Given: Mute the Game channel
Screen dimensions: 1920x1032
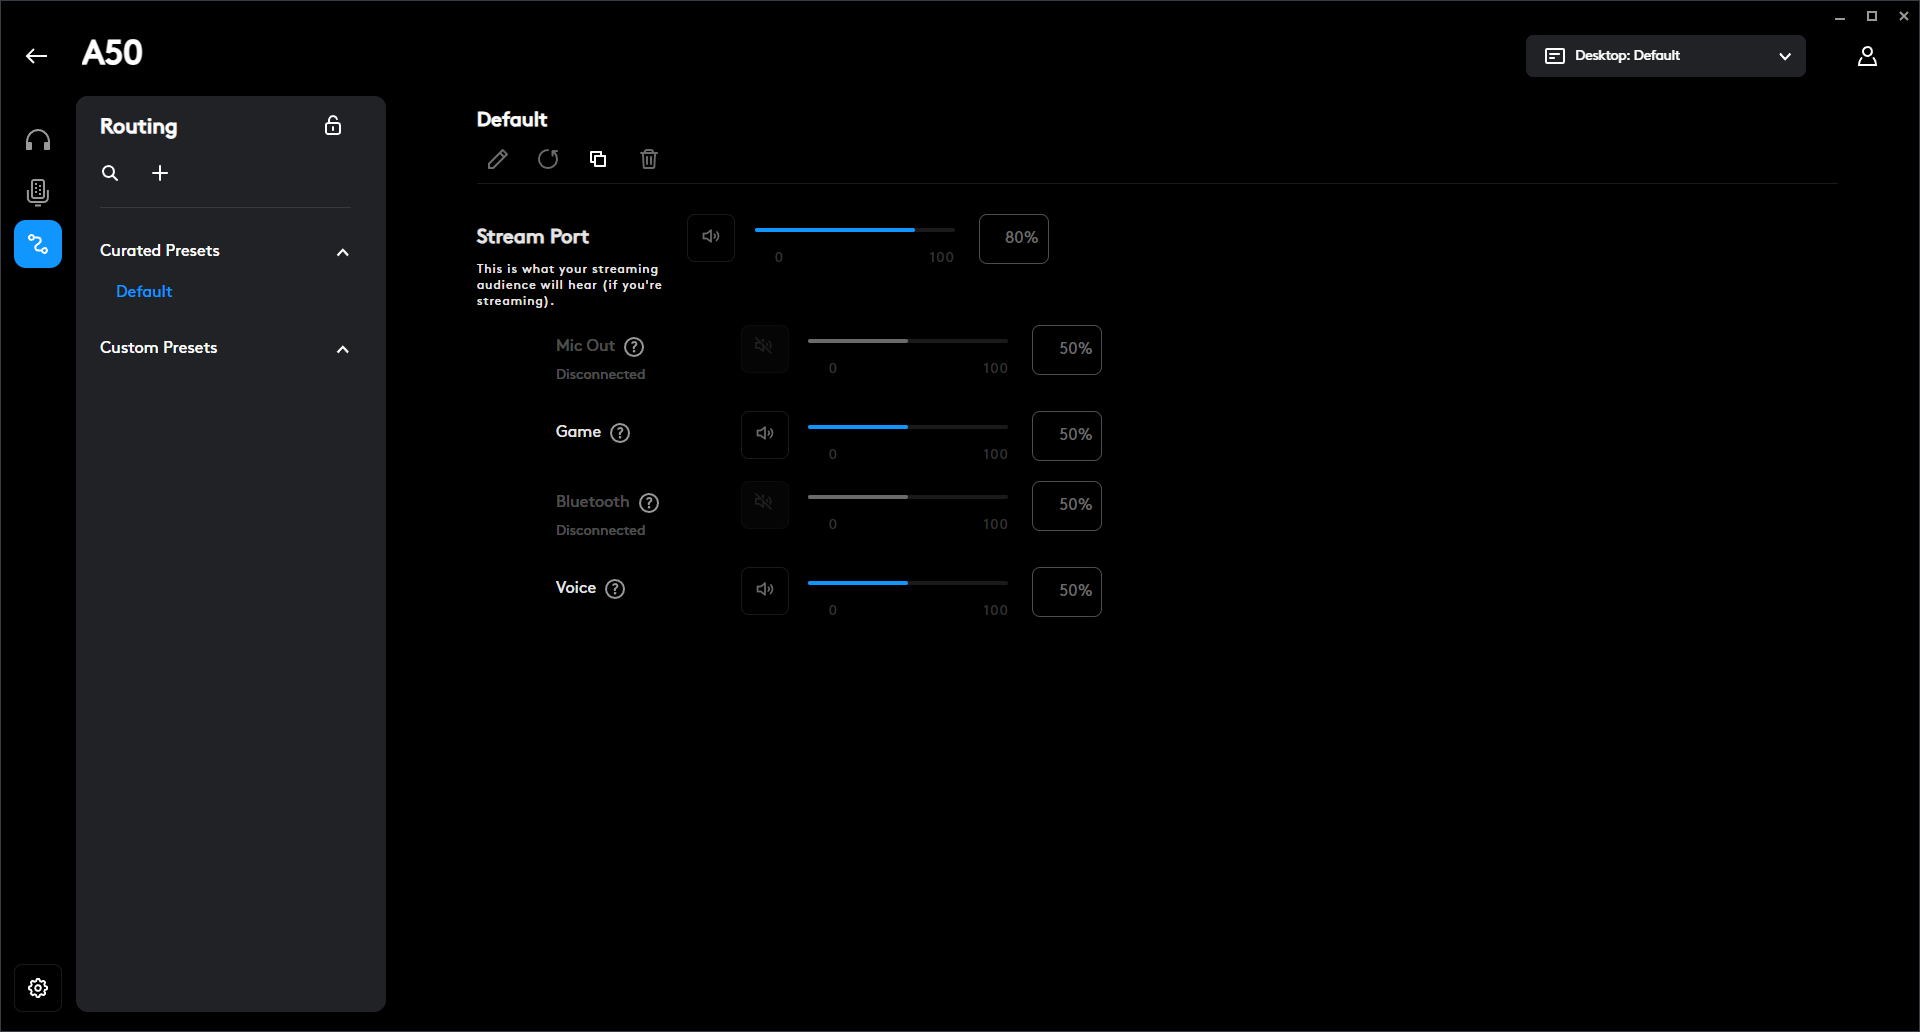Looking at the screenshot, I should [765, 434].
